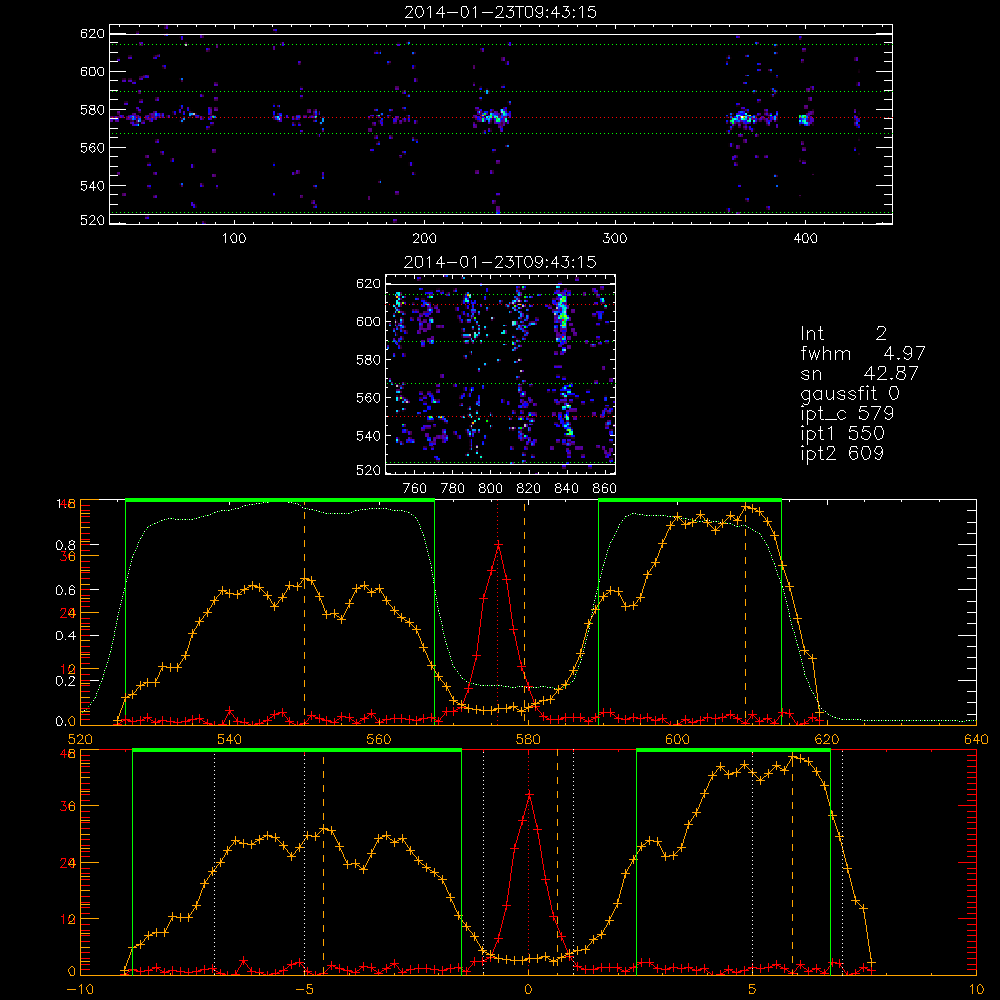Click y-axis label 600 of top spectrogram

[92, 72]
